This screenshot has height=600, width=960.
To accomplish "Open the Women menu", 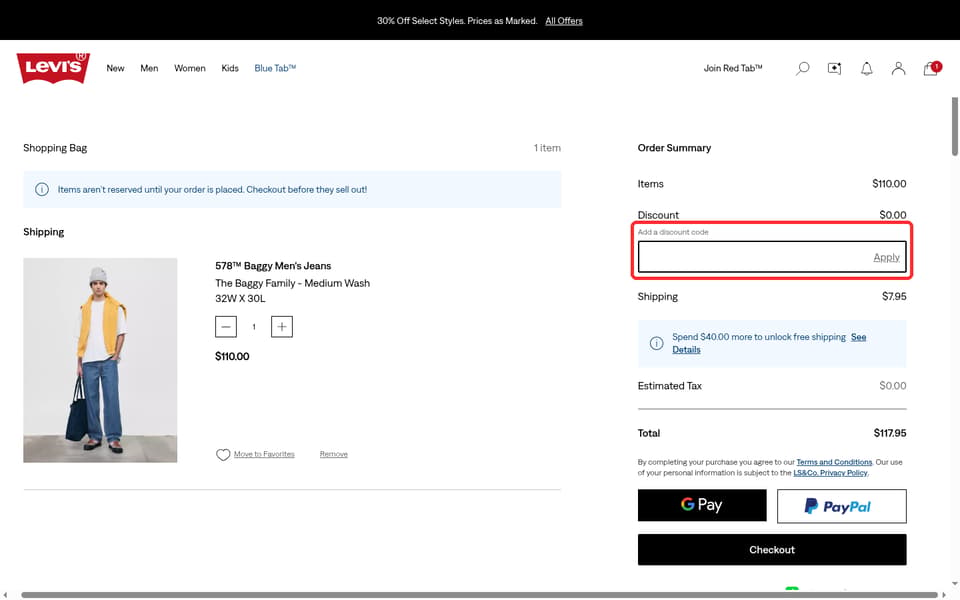I will pos(190,68).
